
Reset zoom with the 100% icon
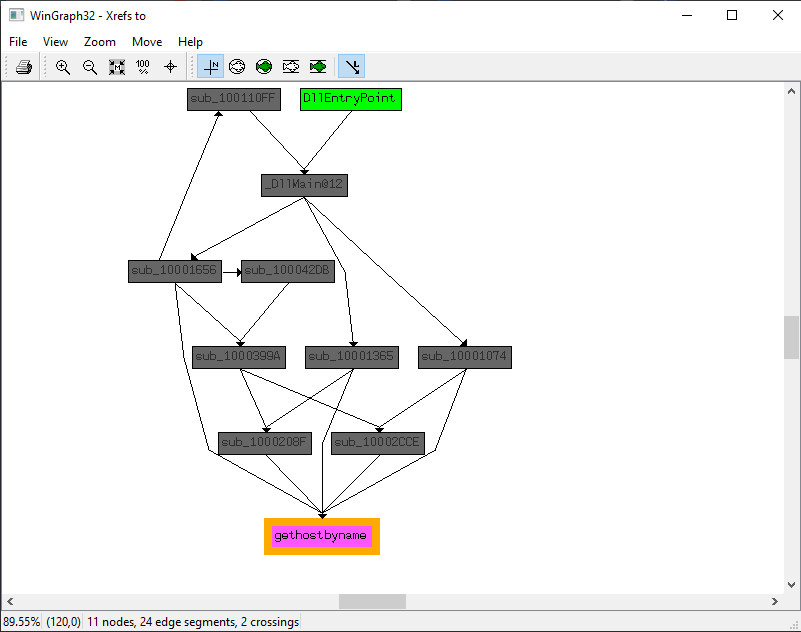pos(143,67)
